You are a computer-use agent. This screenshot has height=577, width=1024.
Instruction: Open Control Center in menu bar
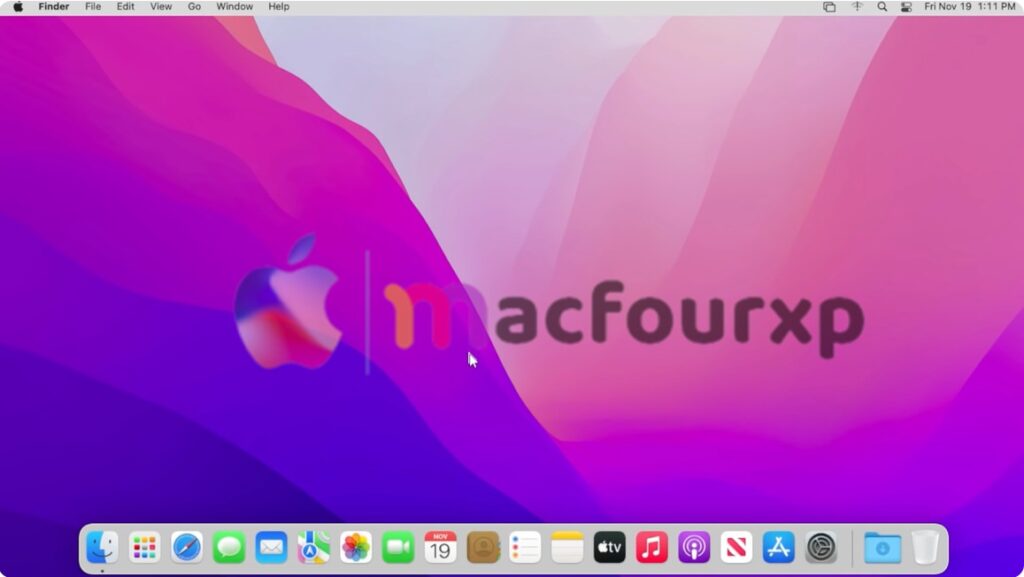(907, 7)
